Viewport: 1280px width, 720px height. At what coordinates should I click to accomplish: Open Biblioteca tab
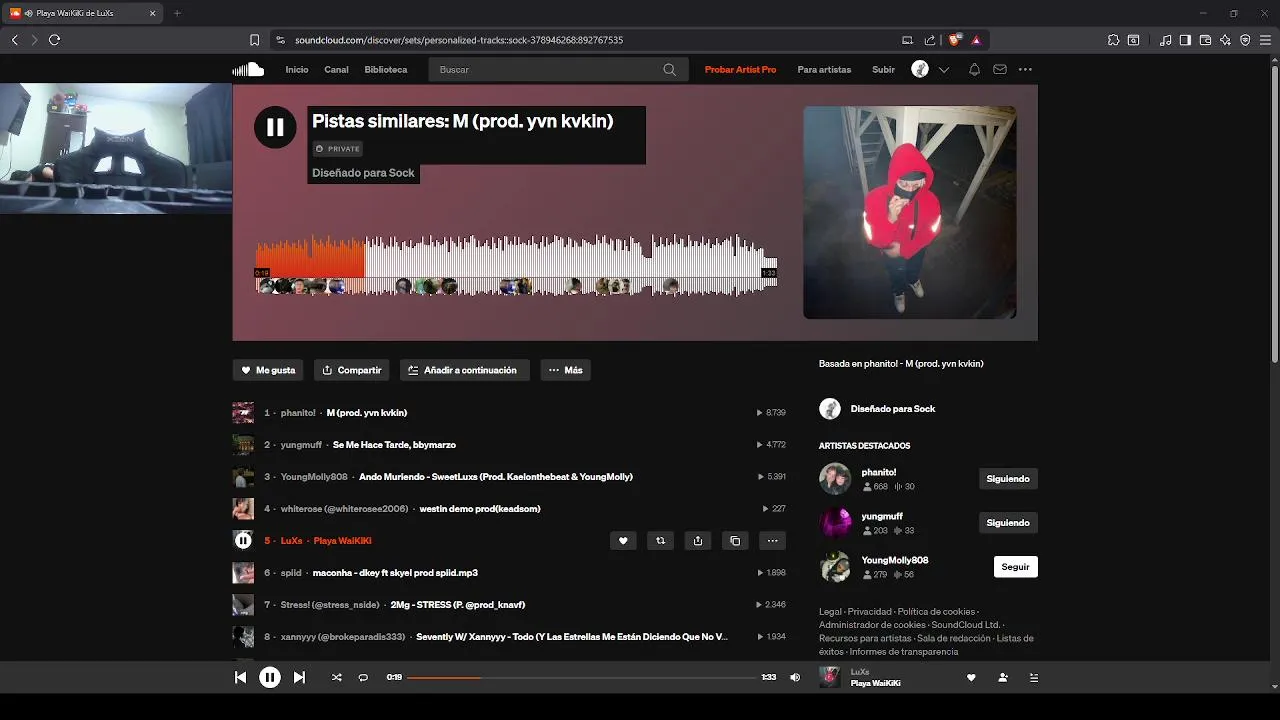point(386,70)
